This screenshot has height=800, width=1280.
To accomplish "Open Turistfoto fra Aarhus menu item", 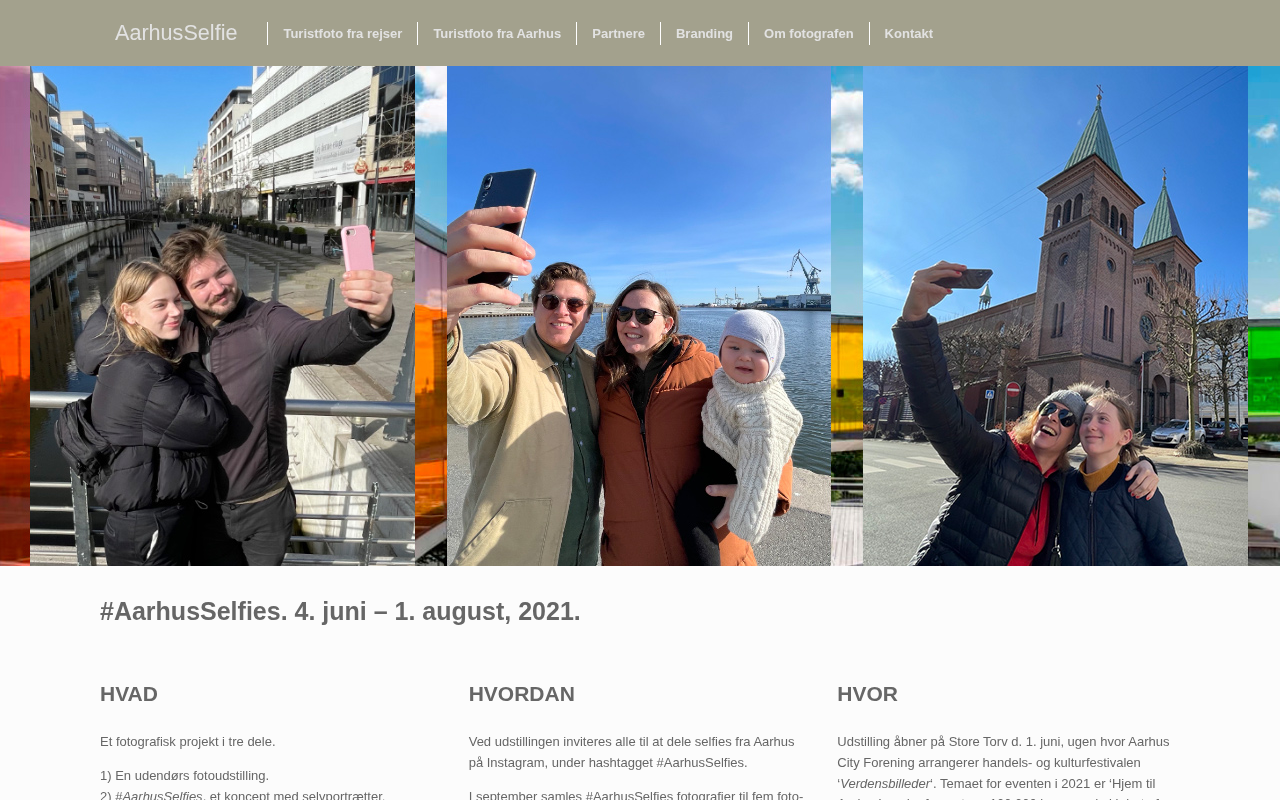I will coord(497,34).
